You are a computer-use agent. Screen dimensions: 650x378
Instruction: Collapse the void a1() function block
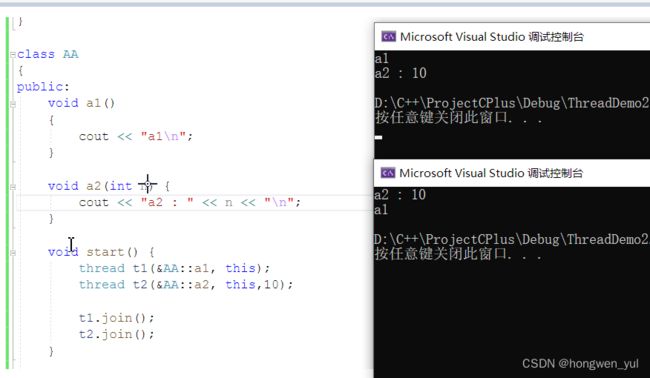(13, 104)
